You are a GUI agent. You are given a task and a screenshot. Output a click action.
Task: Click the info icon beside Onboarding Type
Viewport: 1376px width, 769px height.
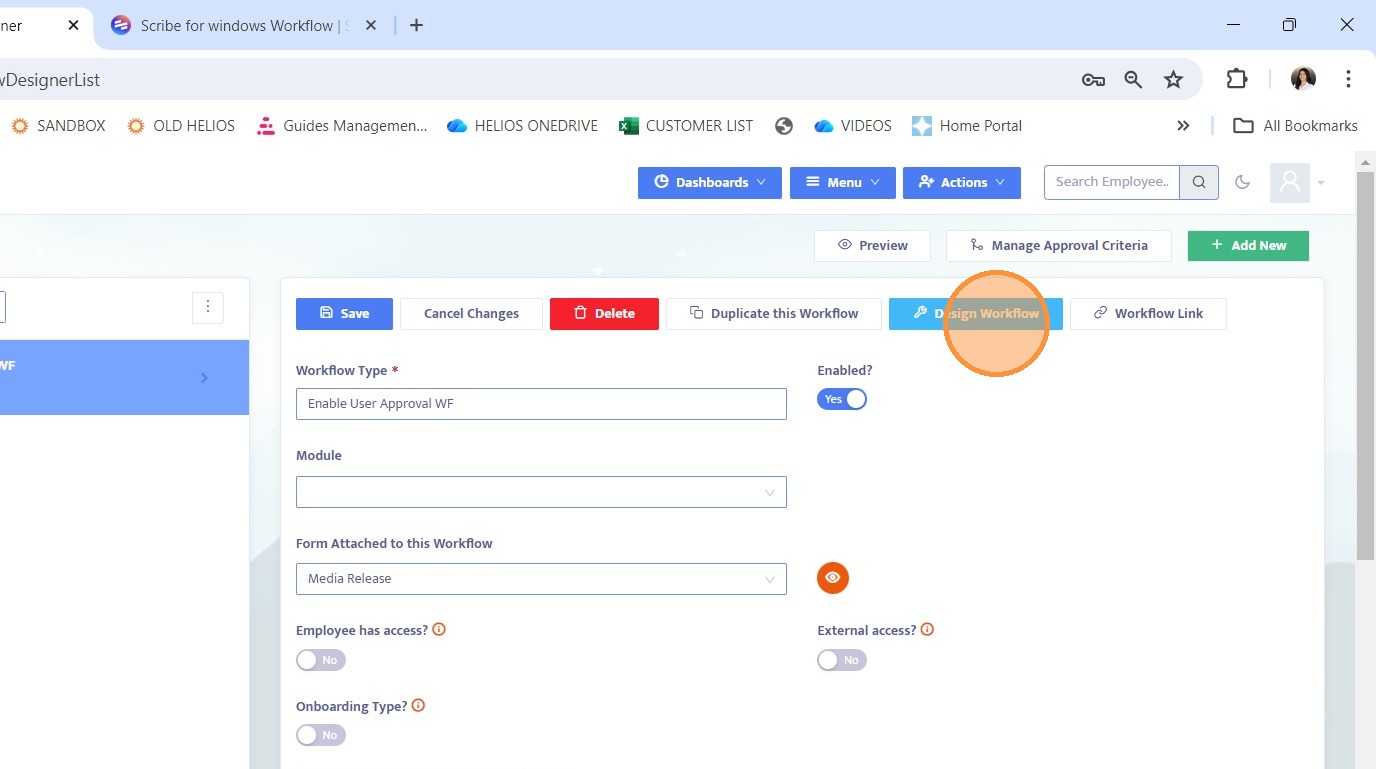click(418, 706)
